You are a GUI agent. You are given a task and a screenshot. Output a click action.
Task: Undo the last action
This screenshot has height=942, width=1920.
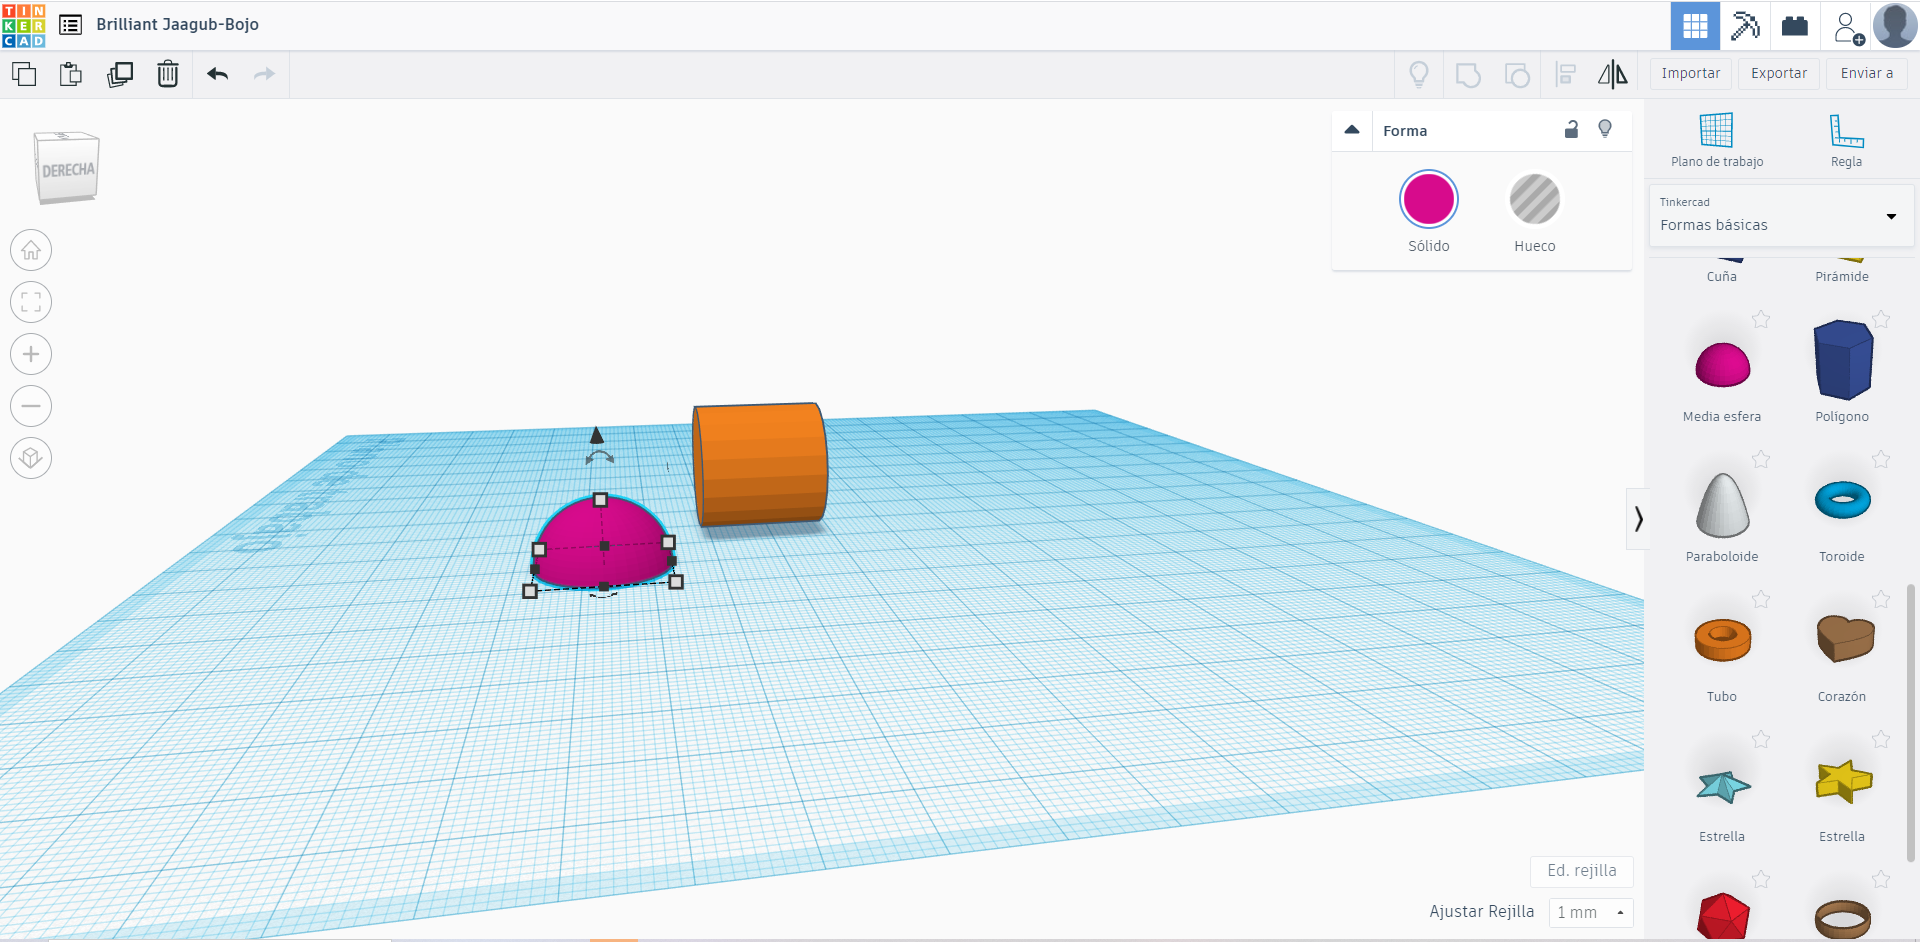click(218, 74)
